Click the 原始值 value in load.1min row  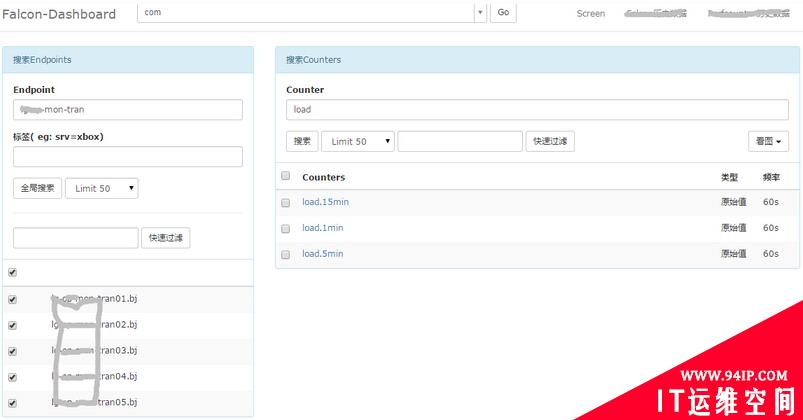(733, 228)
